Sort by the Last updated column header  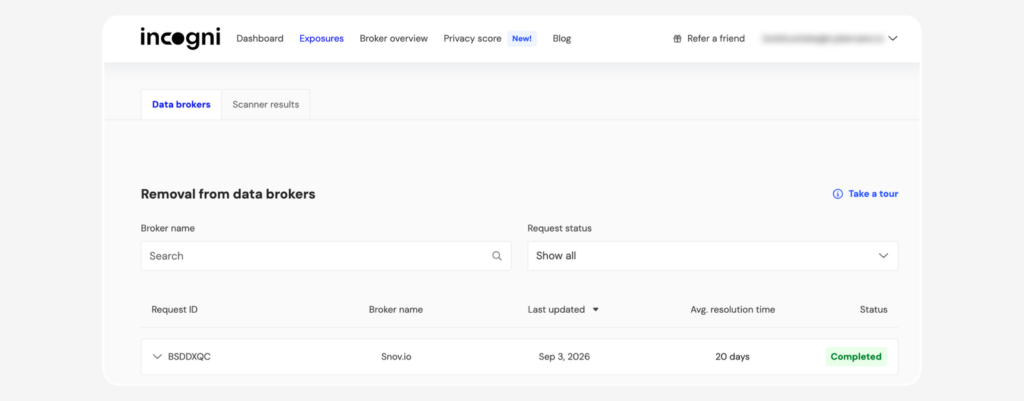[x=556, y=310]
